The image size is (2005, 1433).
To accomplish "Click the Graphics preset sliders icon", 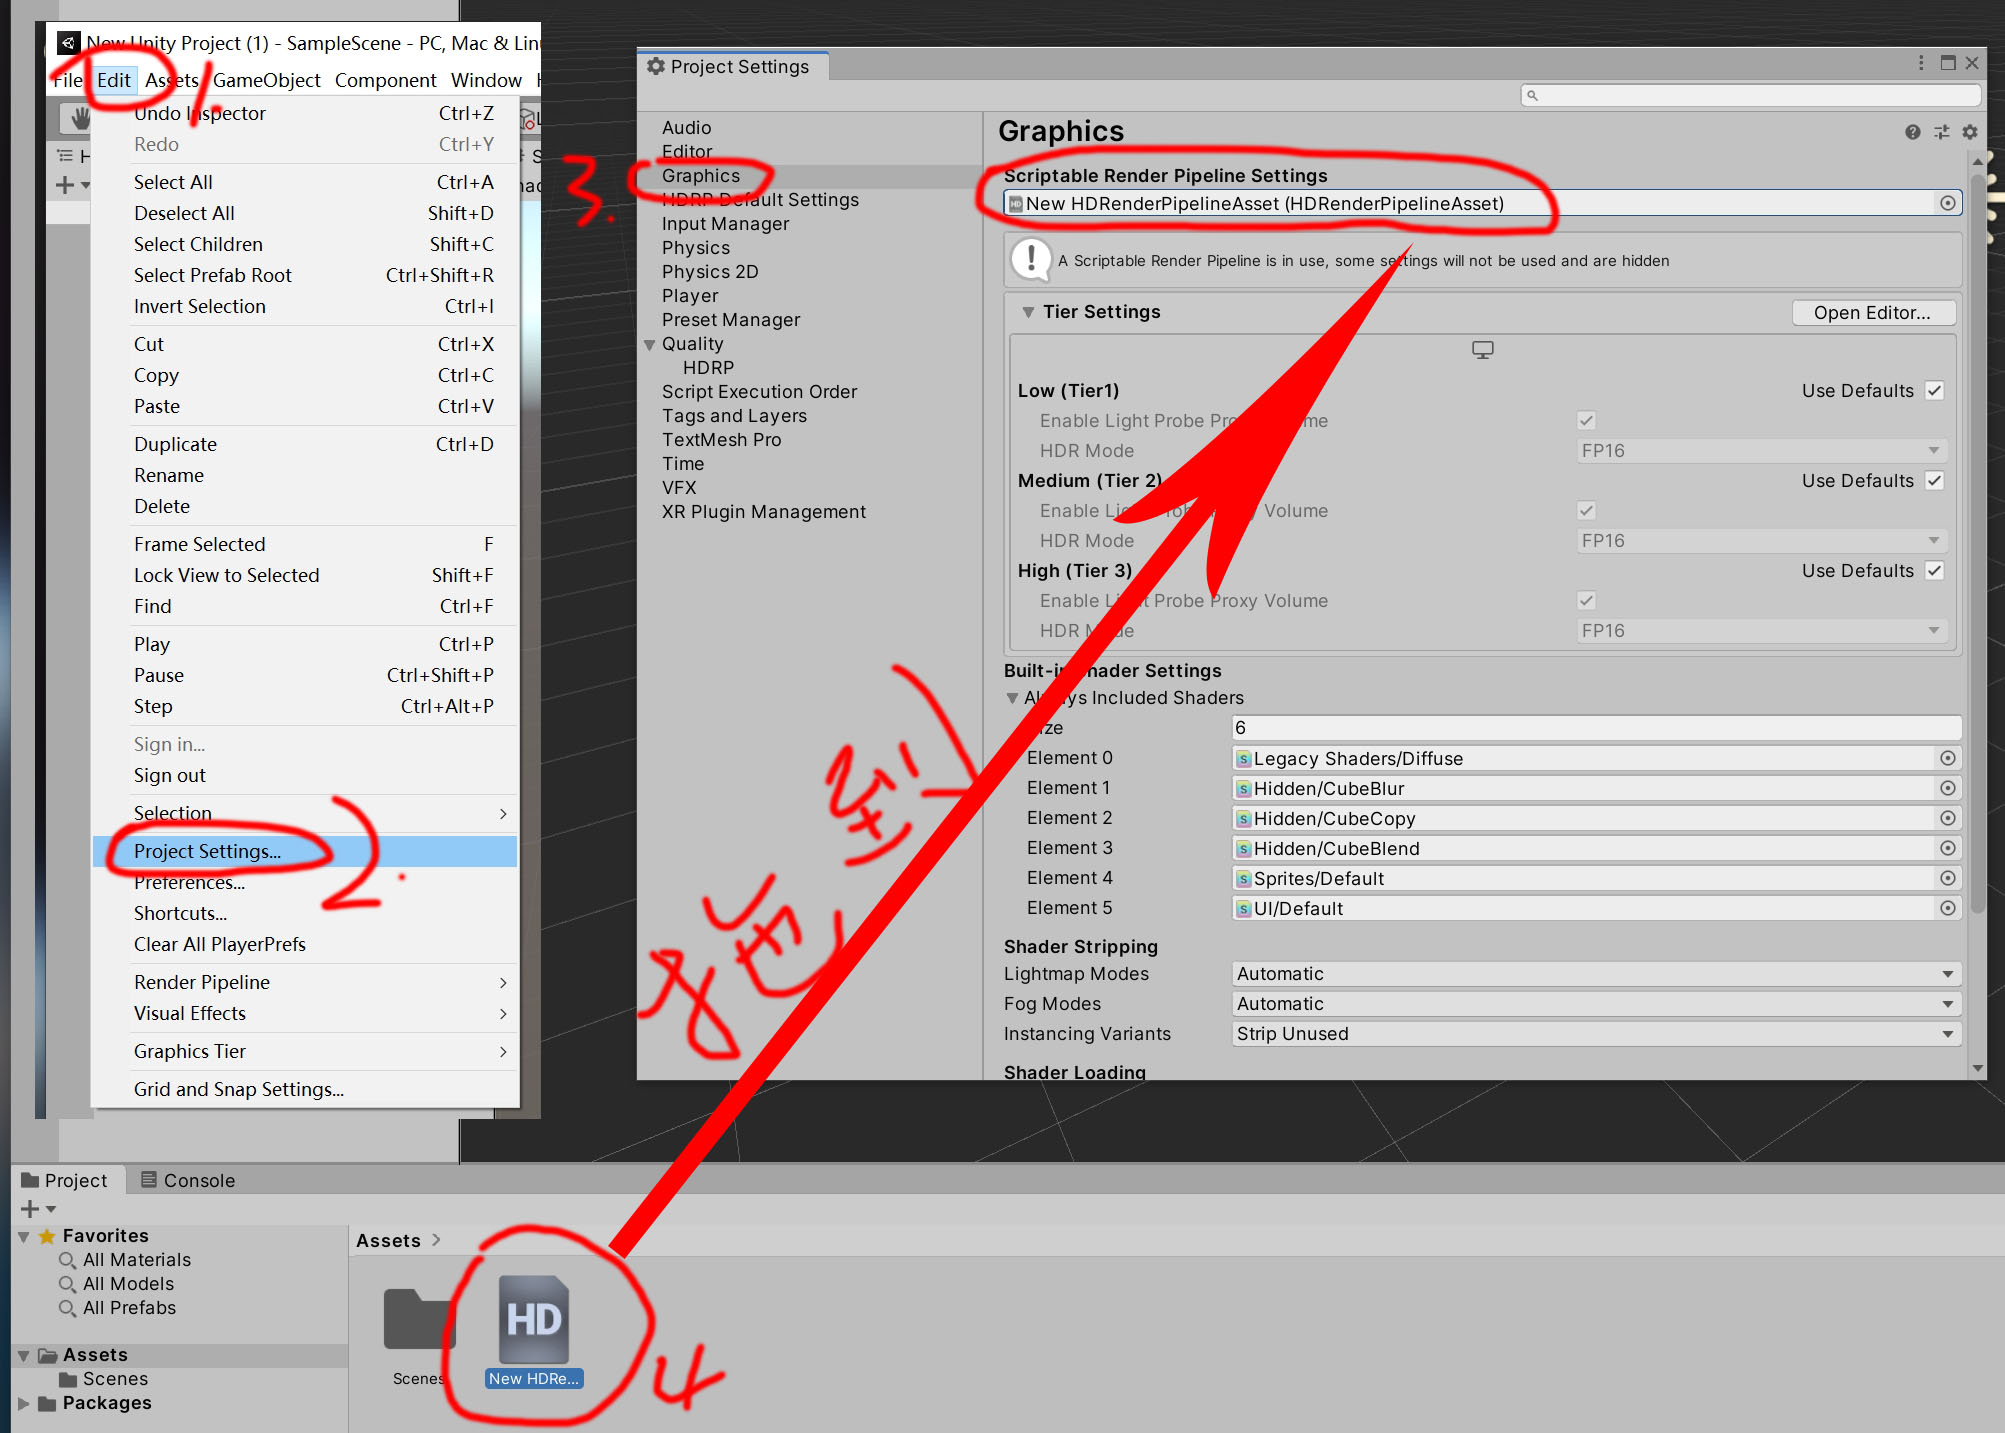I will tap(1941, 132).
